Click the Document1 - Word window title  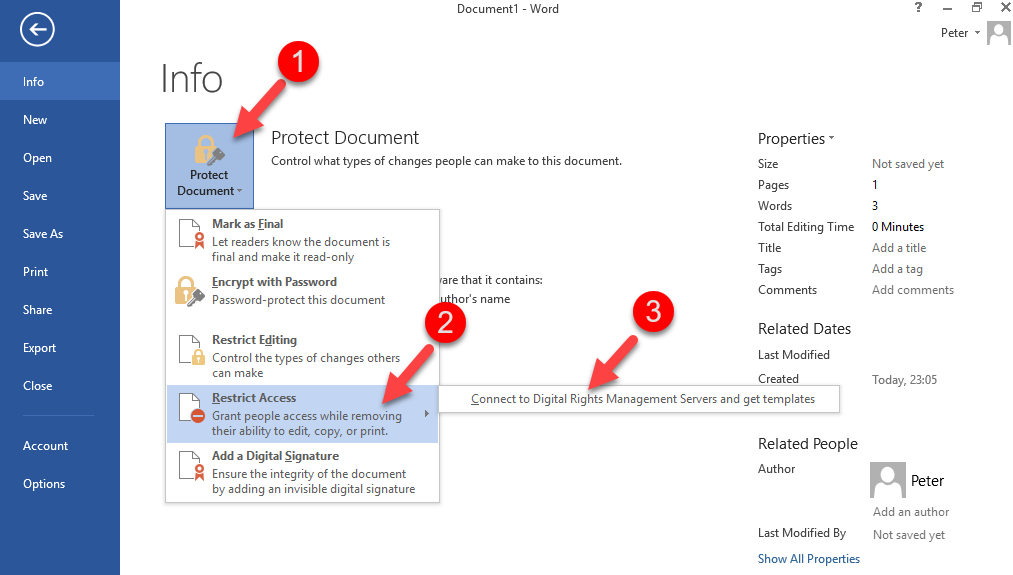coord(508,9)
